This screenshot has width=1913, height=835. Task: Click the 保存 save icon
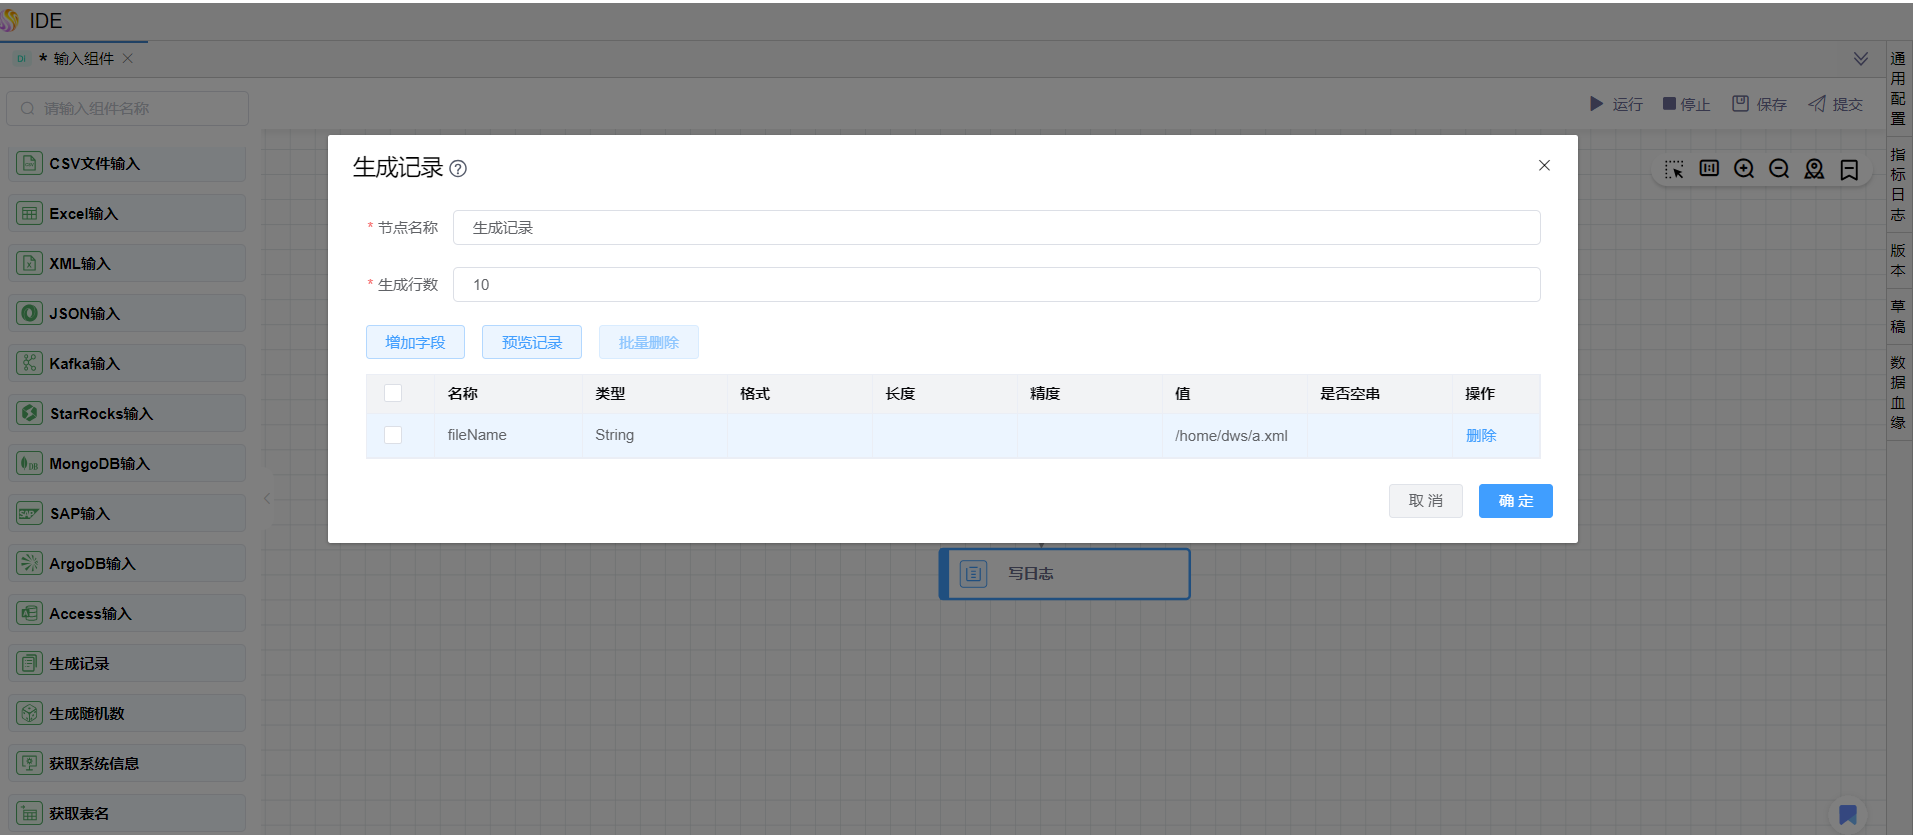click(x=1741, y=104)
